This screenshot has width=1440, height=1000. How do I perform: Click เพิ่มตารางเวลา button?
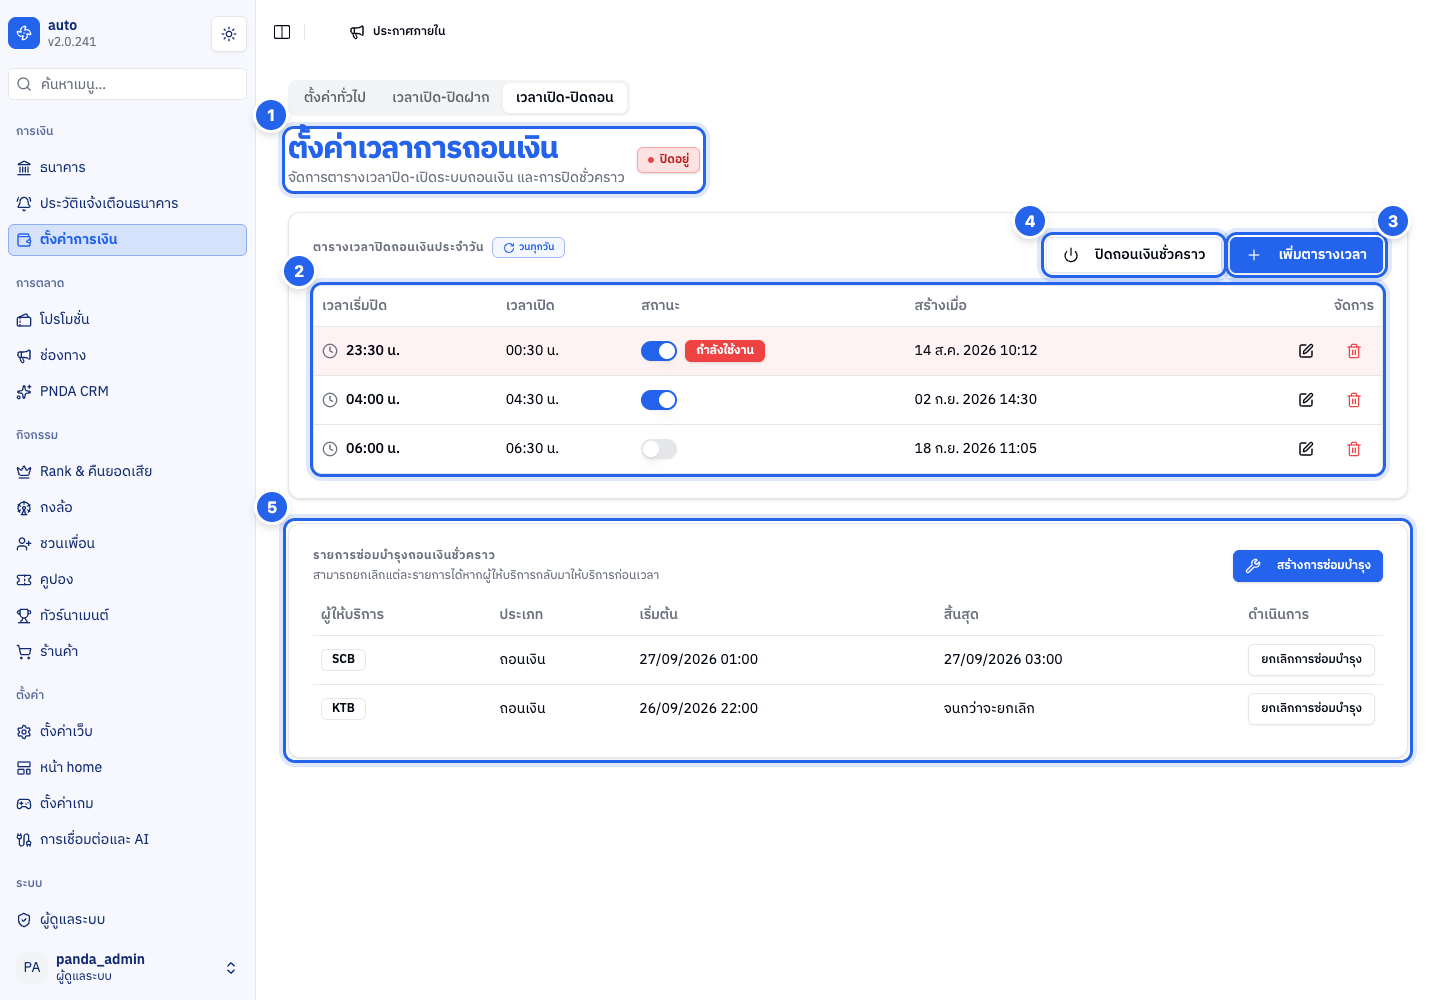pyautogui.click(x=1306, y=255)
